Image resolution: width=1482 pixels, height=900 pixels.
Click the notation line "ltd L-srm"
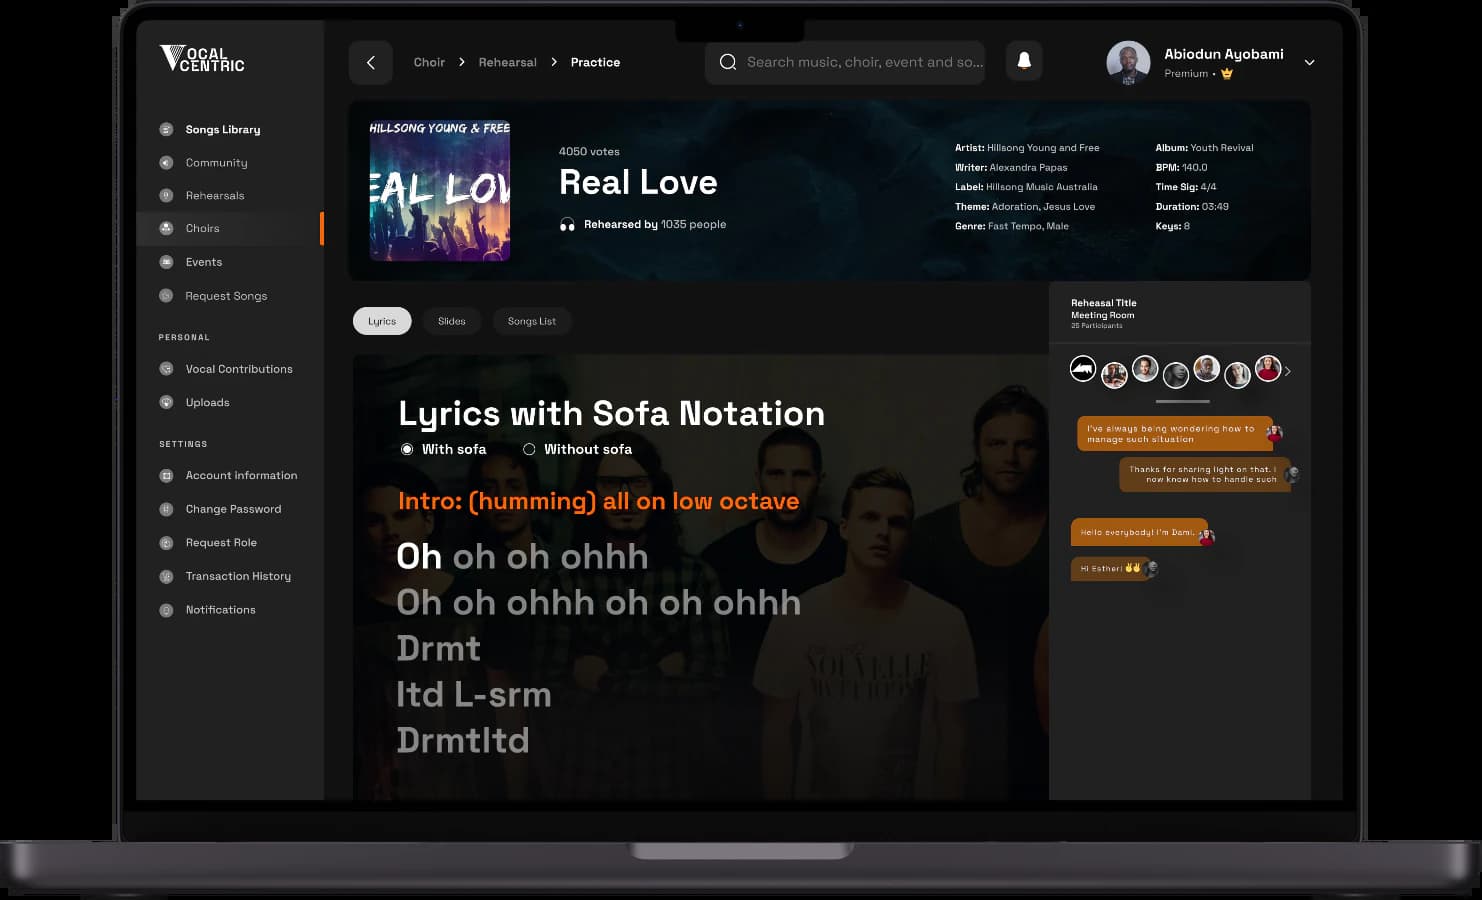[x=473, y=694]
